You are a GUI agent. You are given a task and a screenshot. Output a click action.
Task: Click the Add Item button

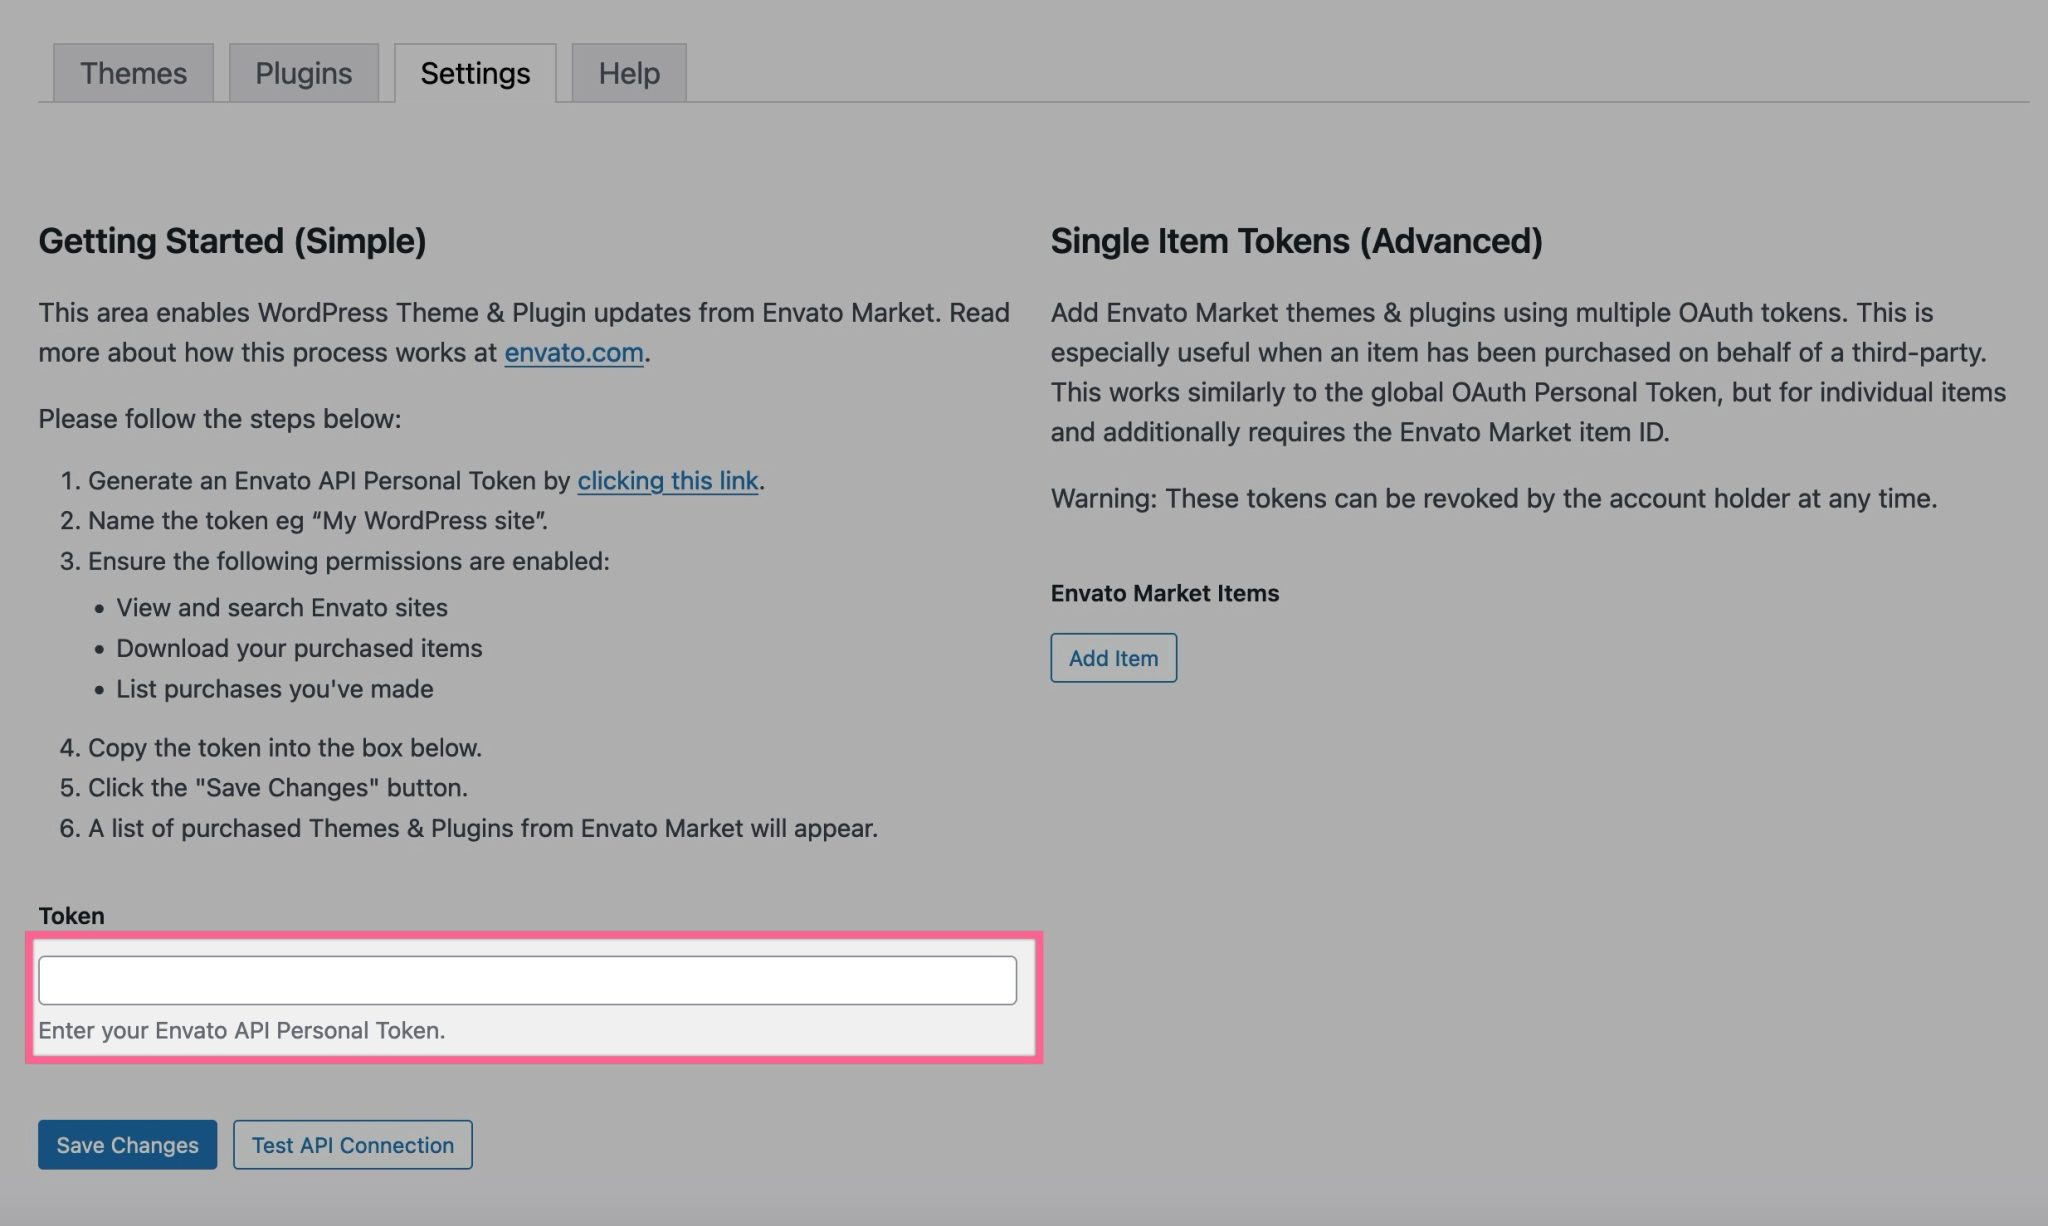(x=1113, y=658)
